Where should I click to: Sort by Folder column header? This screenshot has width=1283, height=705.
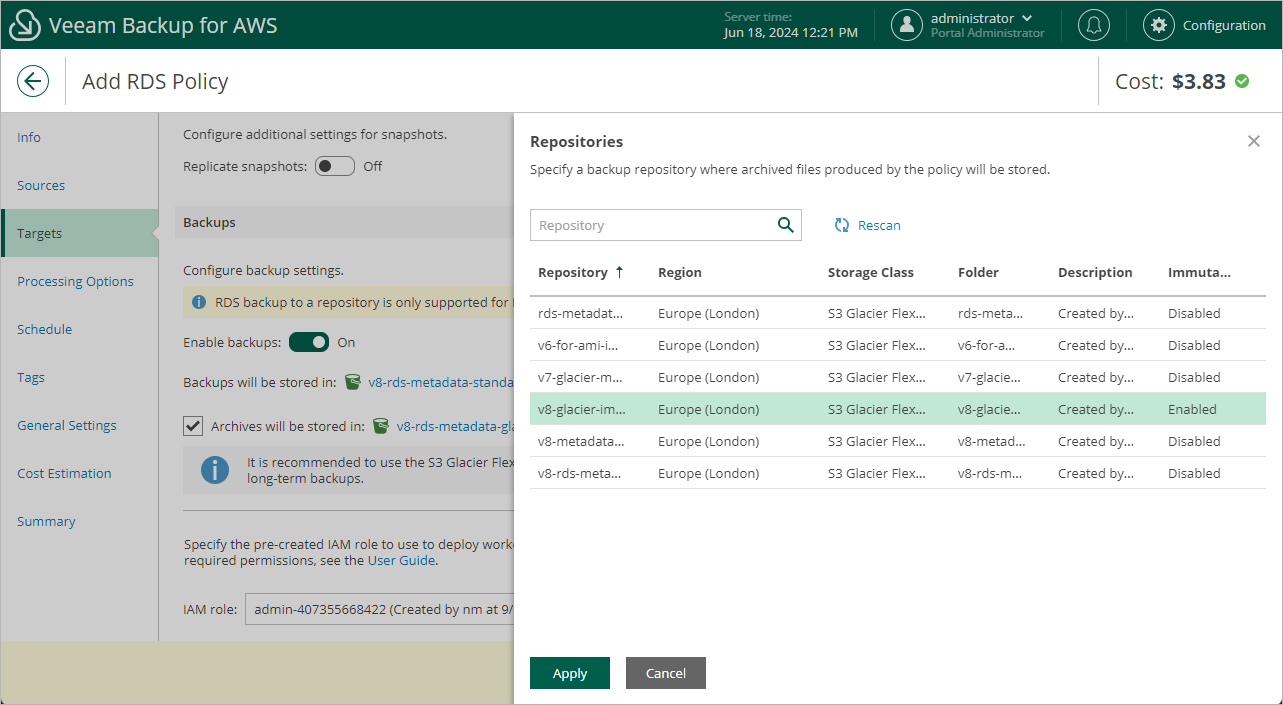978,272
